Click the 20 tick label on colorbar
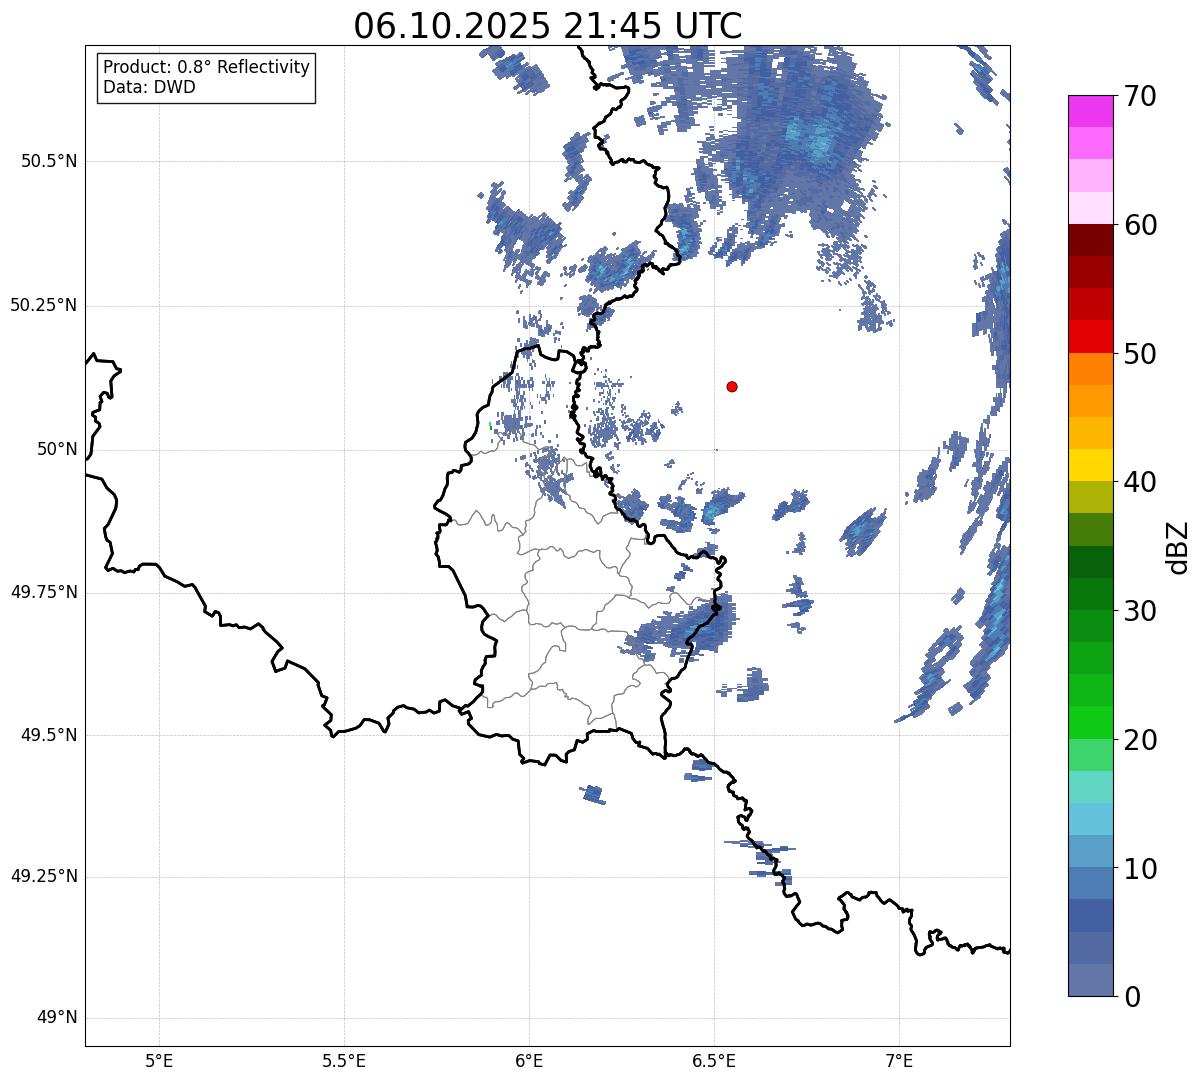The width and height of the screenshot is (1202, 1081). [1140, 740]
